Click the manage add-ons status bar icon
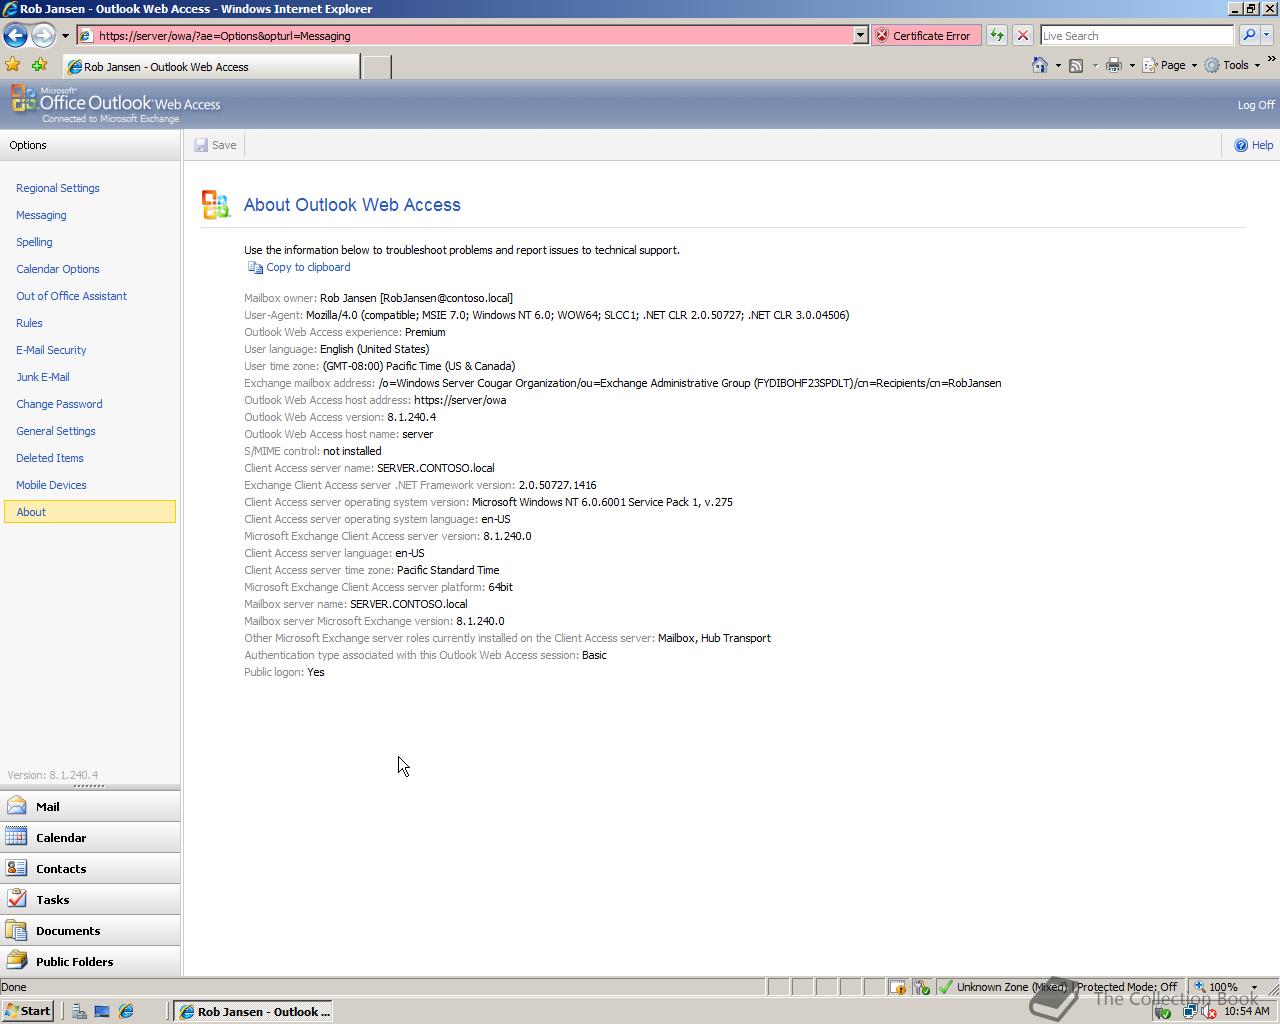1280x1024 pixels. point(921,987)
